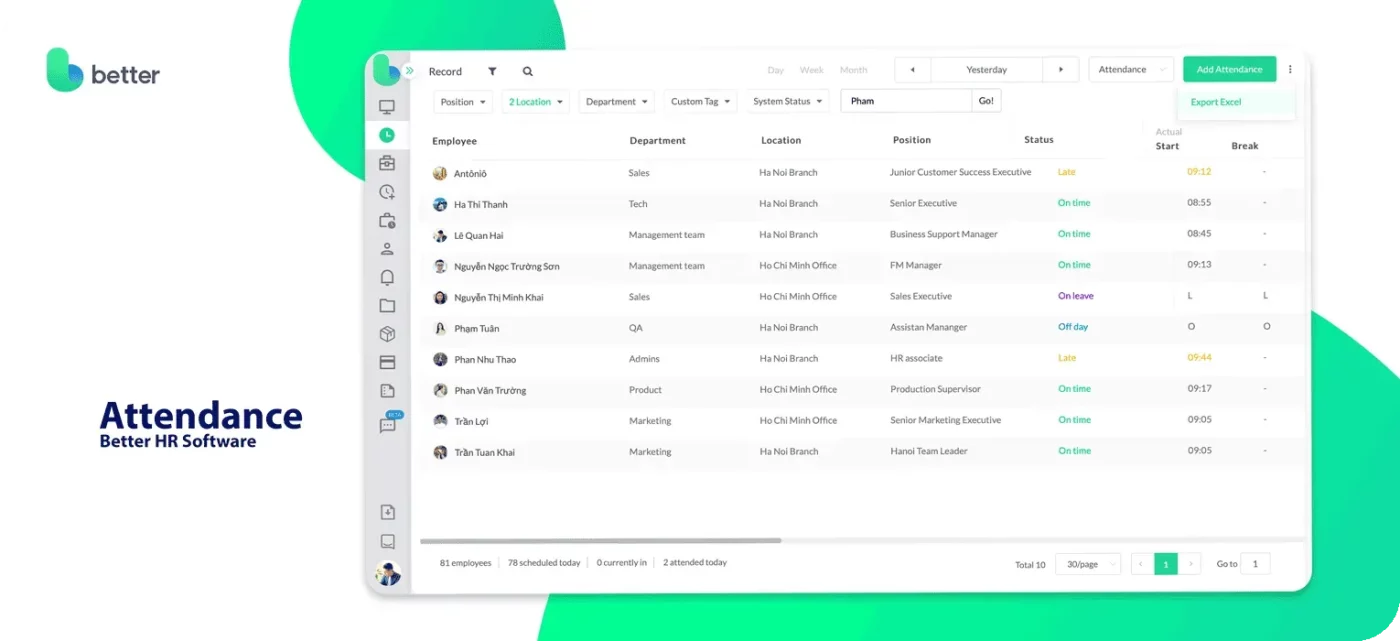Open the Attendance view type dropdown
Viewport: 1400px width, 641px height.
click(1130, 70)
